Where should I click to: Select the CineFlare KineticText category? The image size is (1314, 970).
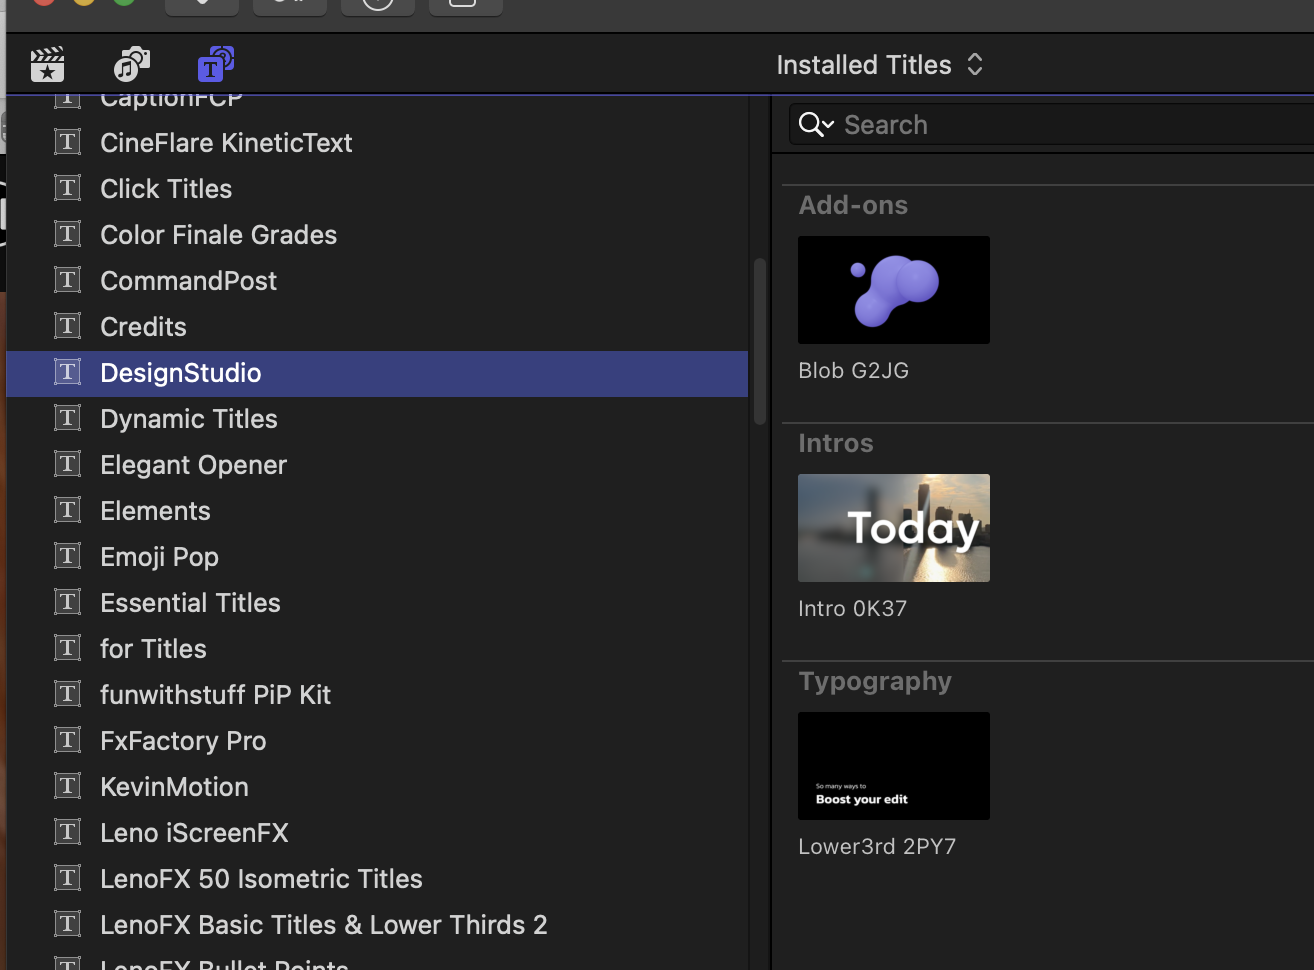coord(226,143)
